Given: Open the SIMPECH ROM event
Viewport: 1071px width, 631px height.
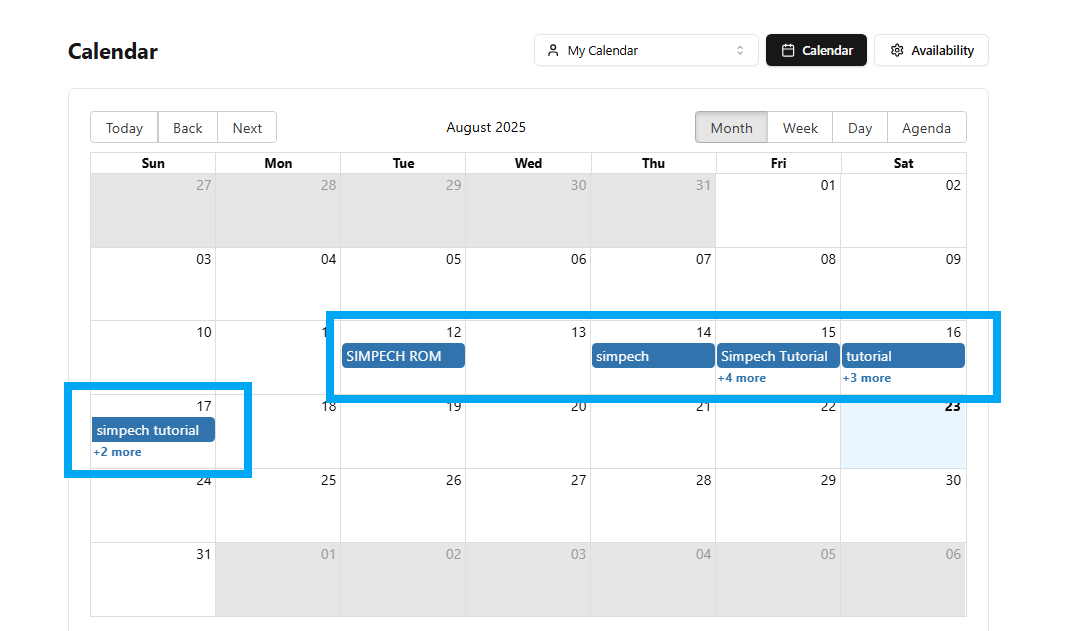Looking at the screenshot, I should click(x=403, y=356).
